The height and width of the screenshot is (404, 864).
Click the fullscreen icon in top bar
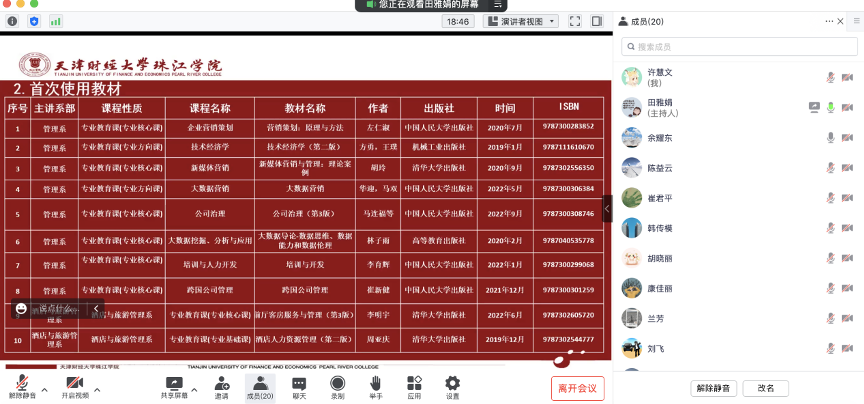(575, 20)
